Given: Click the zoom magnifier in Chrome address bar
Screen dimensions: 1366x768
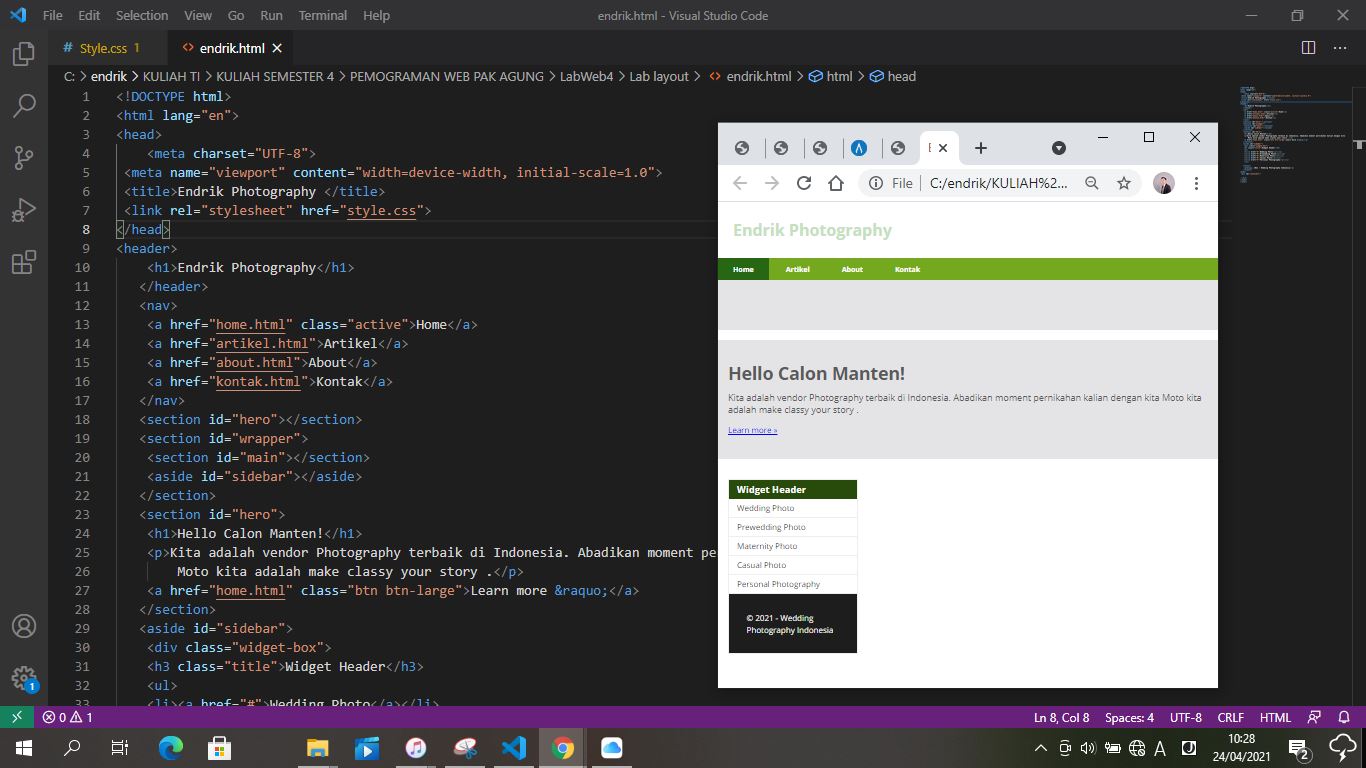Looking at the screenshot, I should [1091, 183].
